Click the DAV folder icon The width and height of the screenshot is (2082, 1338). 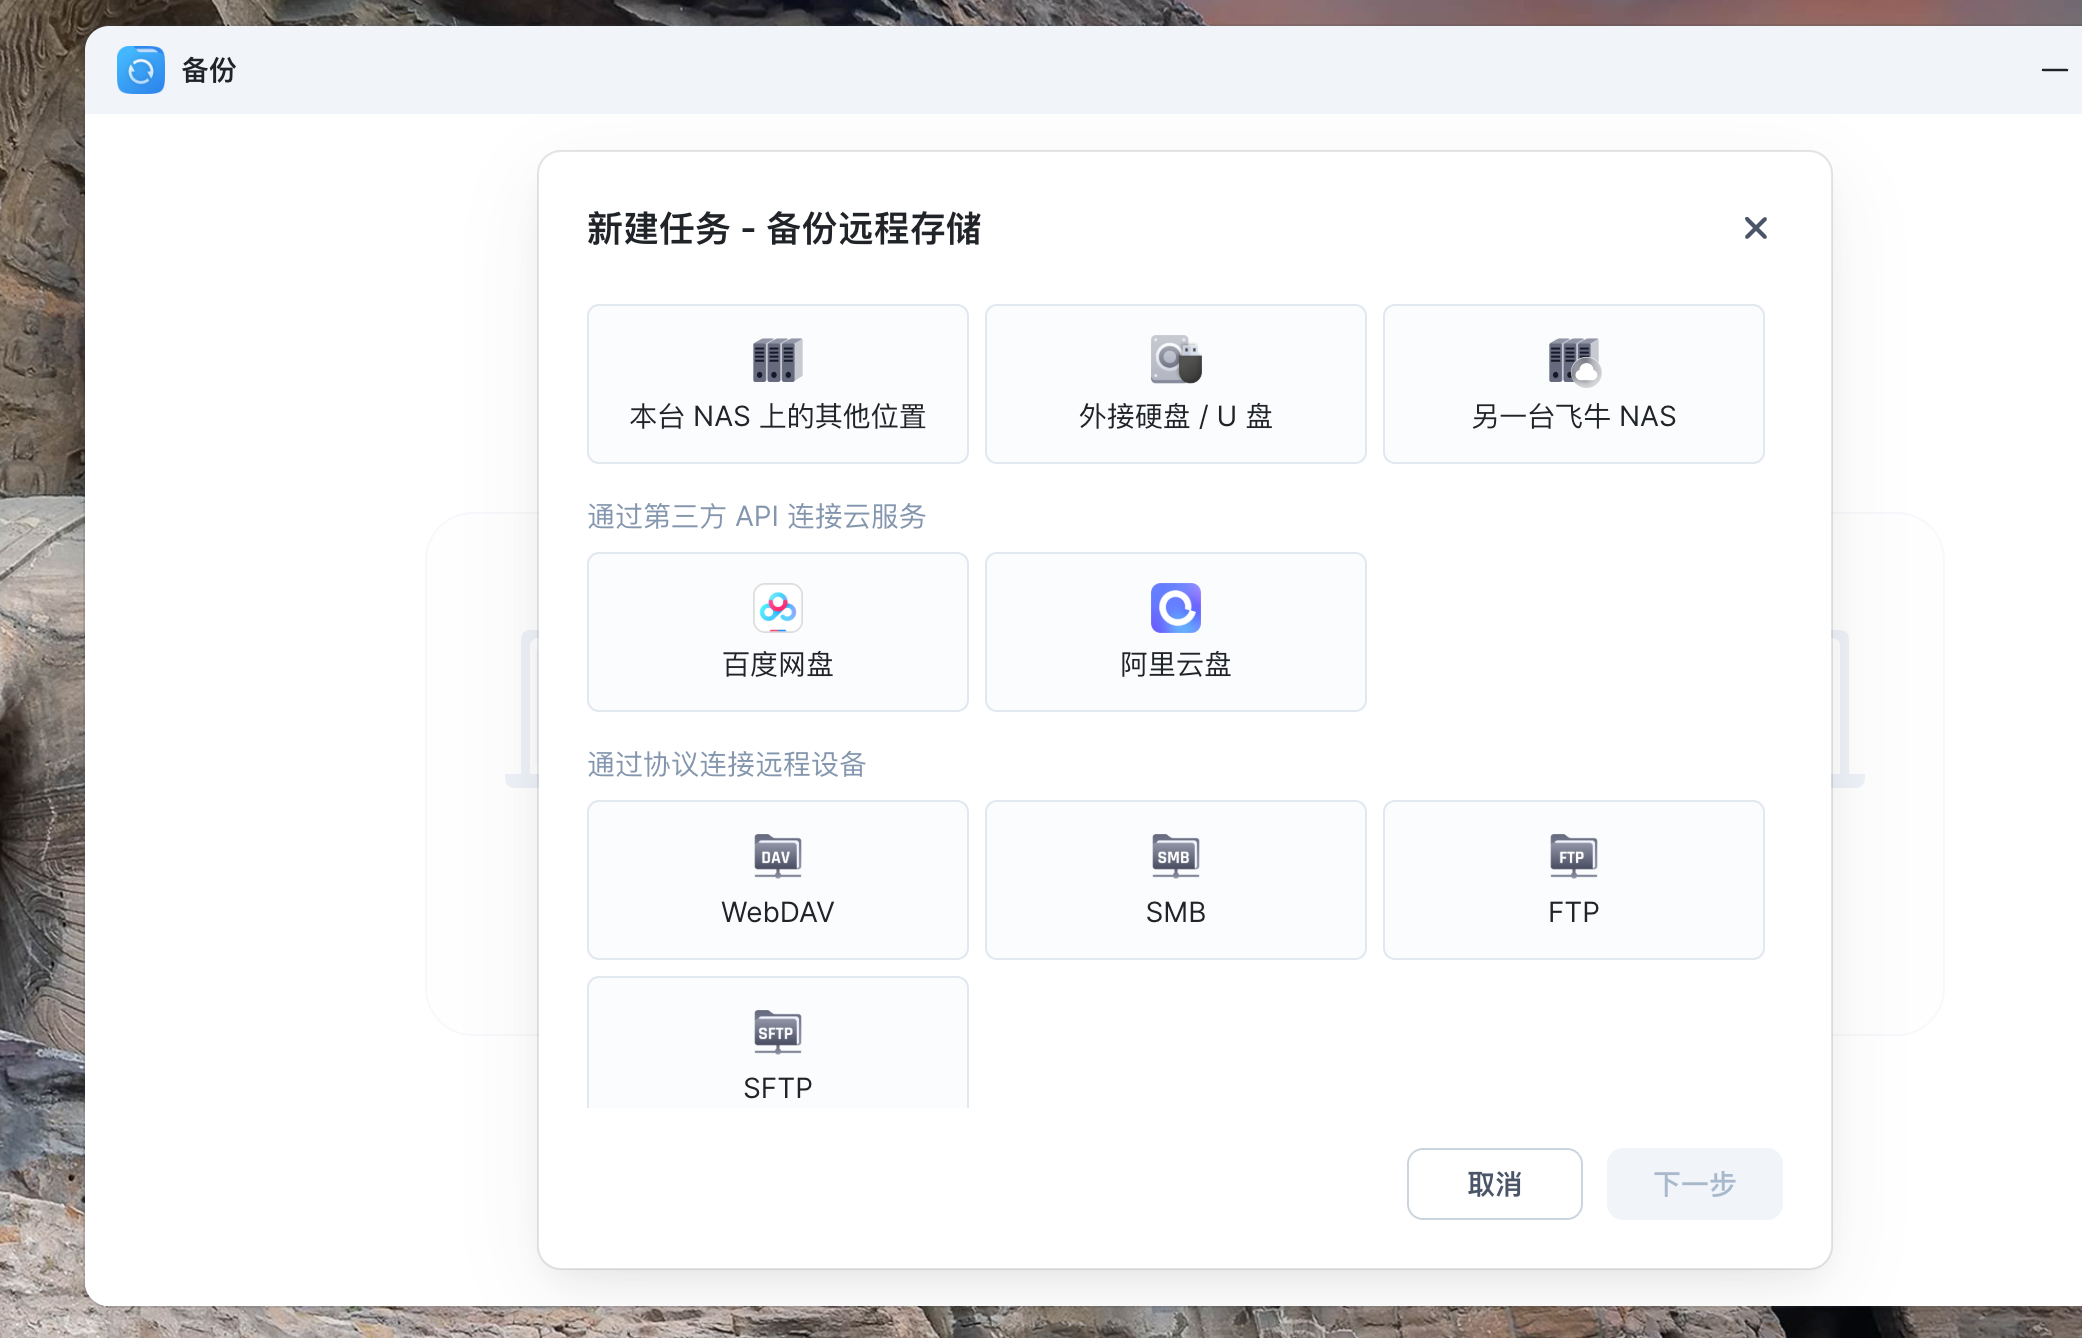[777, 856]
